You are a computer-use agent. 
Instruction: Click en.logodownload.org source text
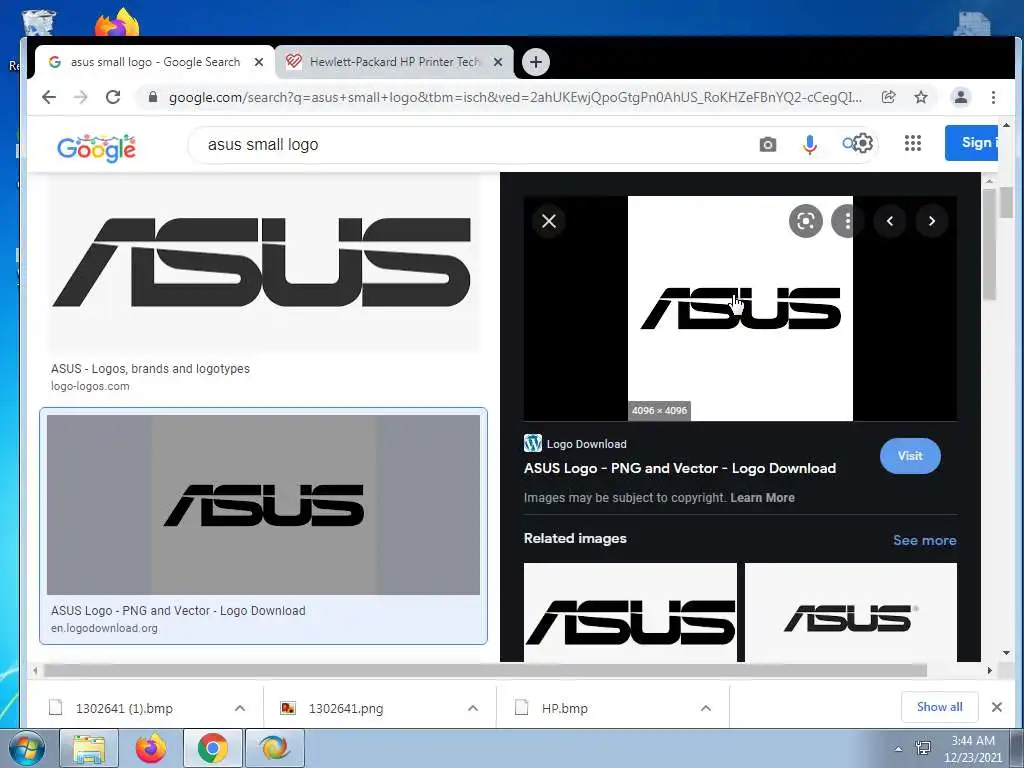point(104,628)
